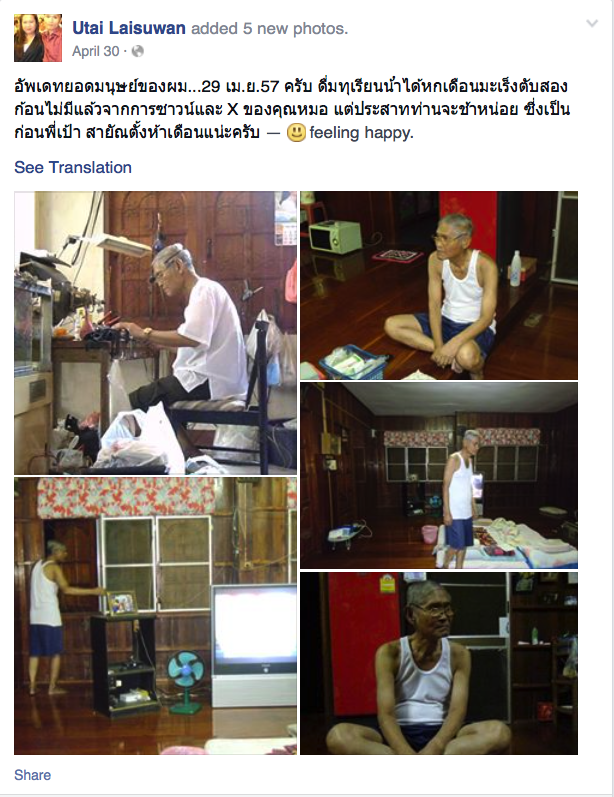Click the See Translation link
This screenshot has height=797, width=614.
pos(73,167)
